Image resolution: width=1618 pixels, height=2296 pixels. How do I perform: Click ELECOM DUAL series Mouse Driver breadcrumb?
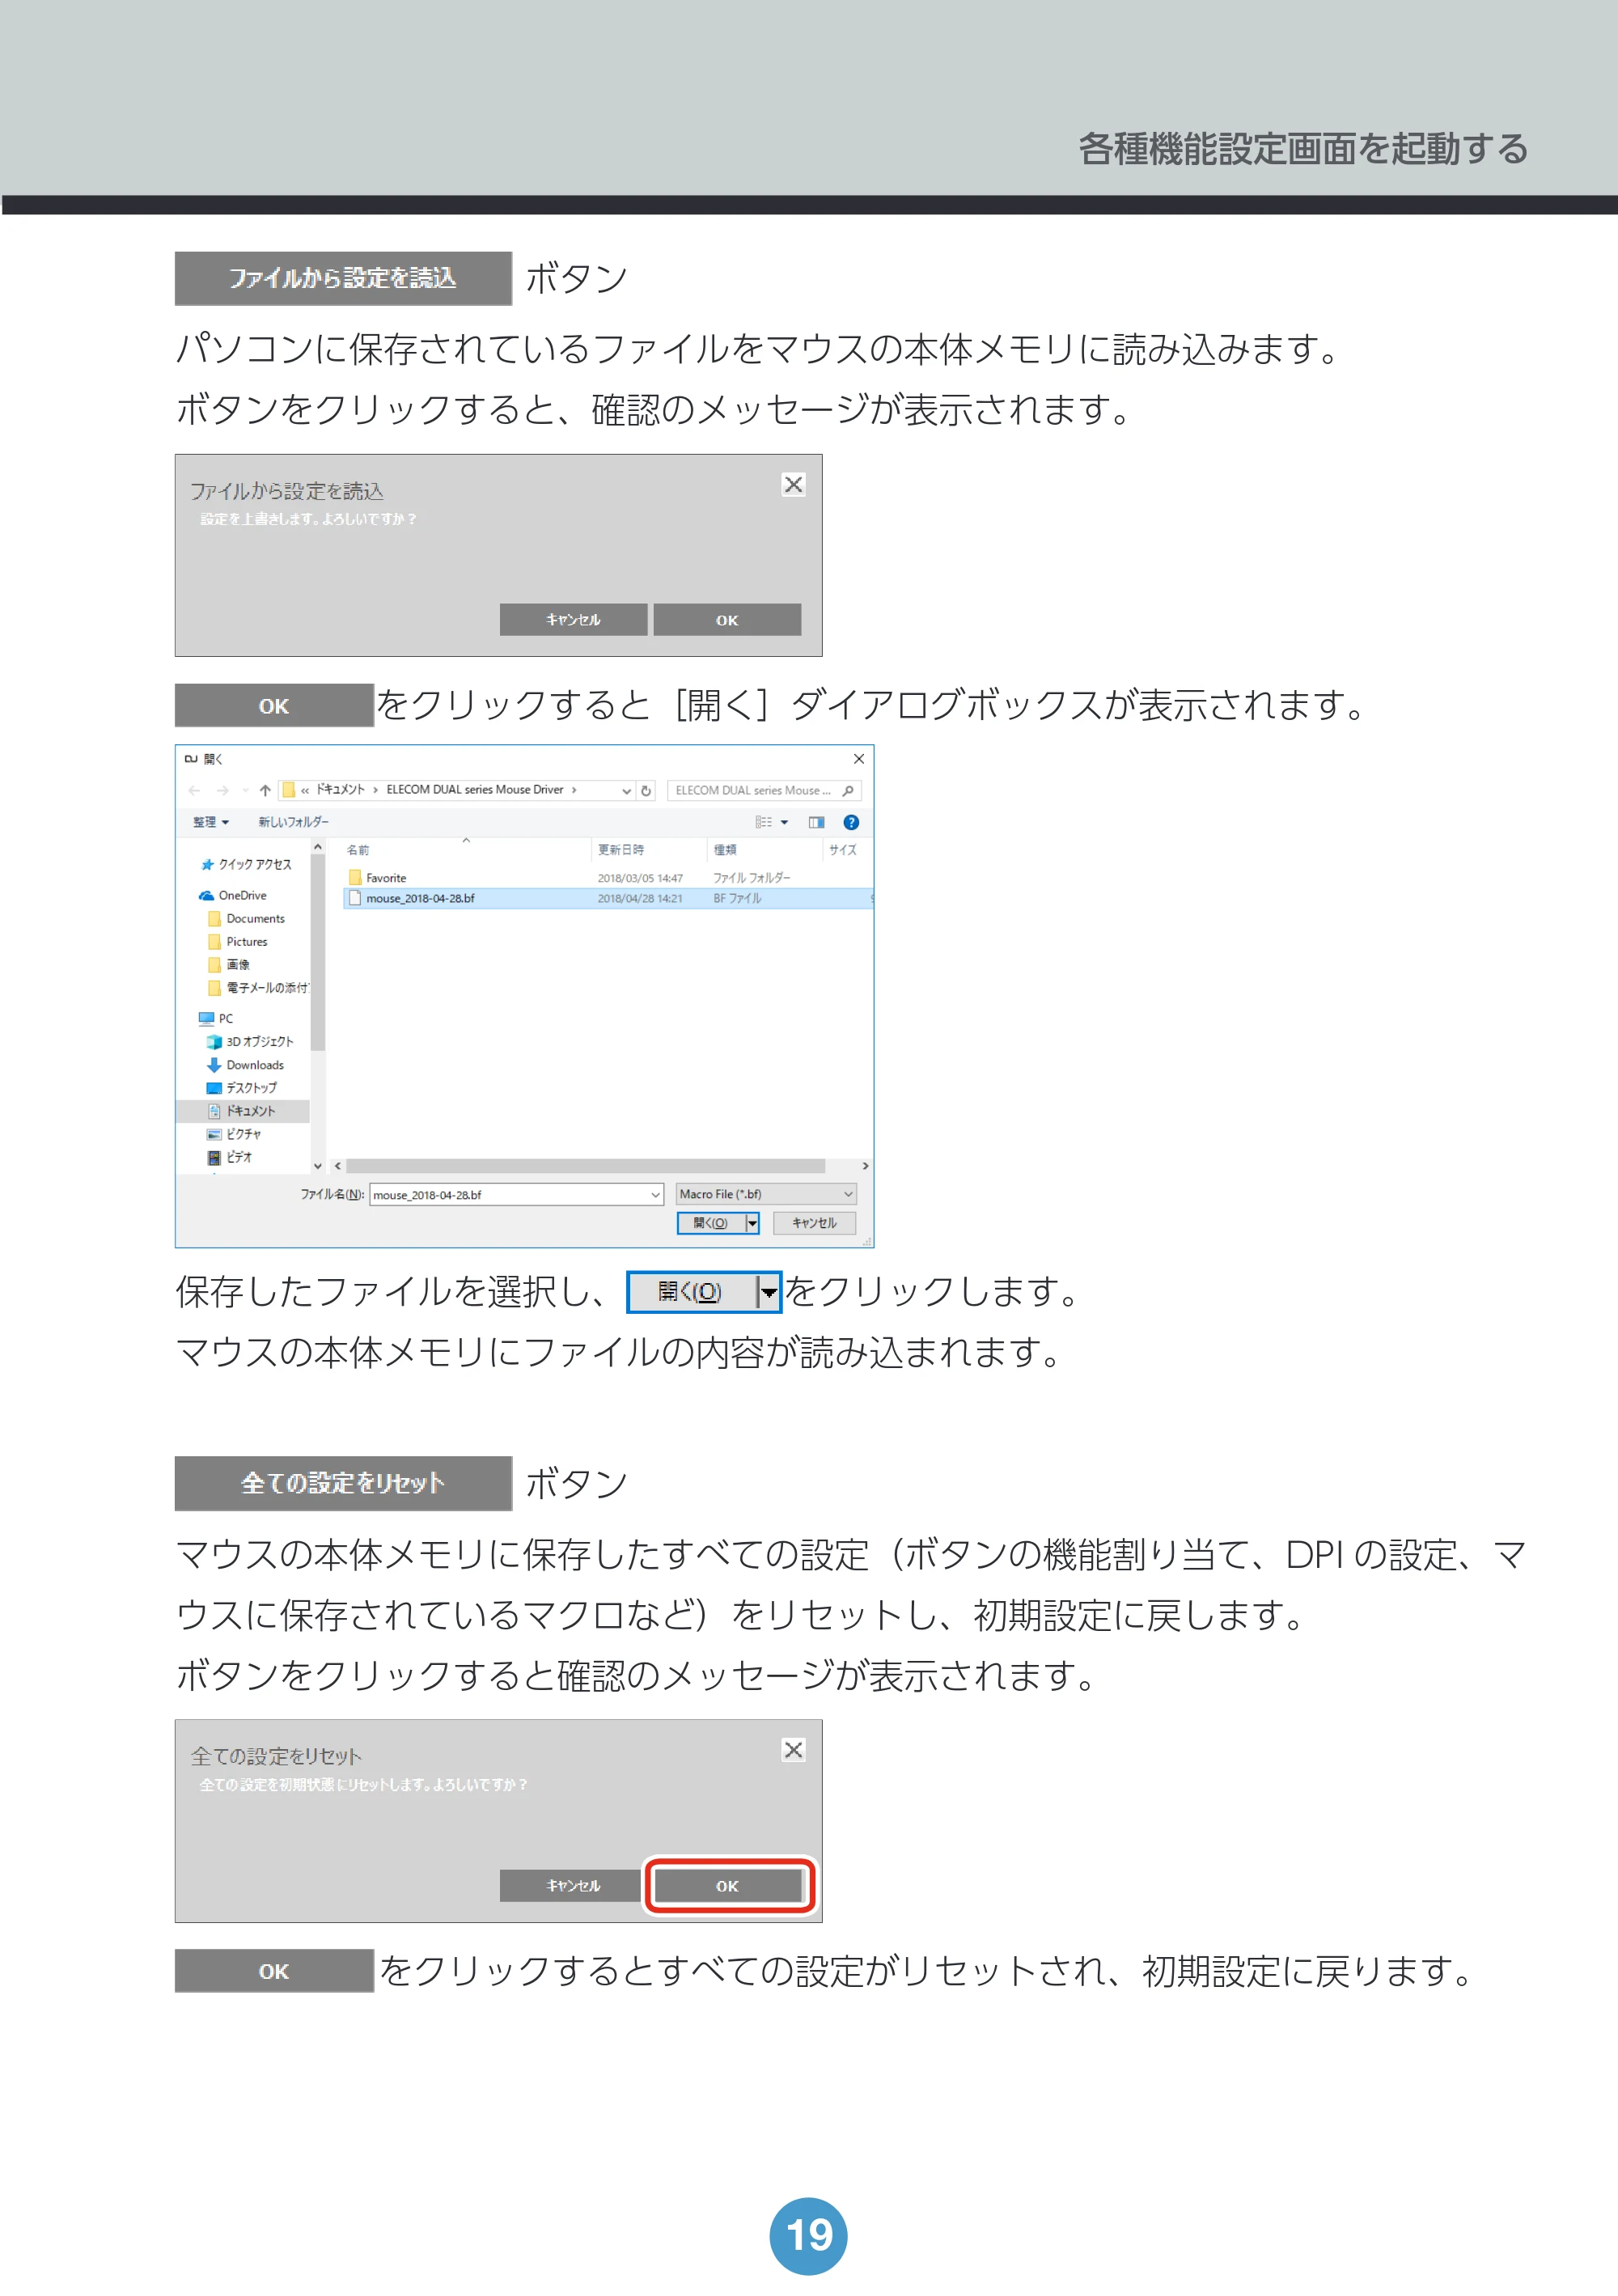(475, 790)
